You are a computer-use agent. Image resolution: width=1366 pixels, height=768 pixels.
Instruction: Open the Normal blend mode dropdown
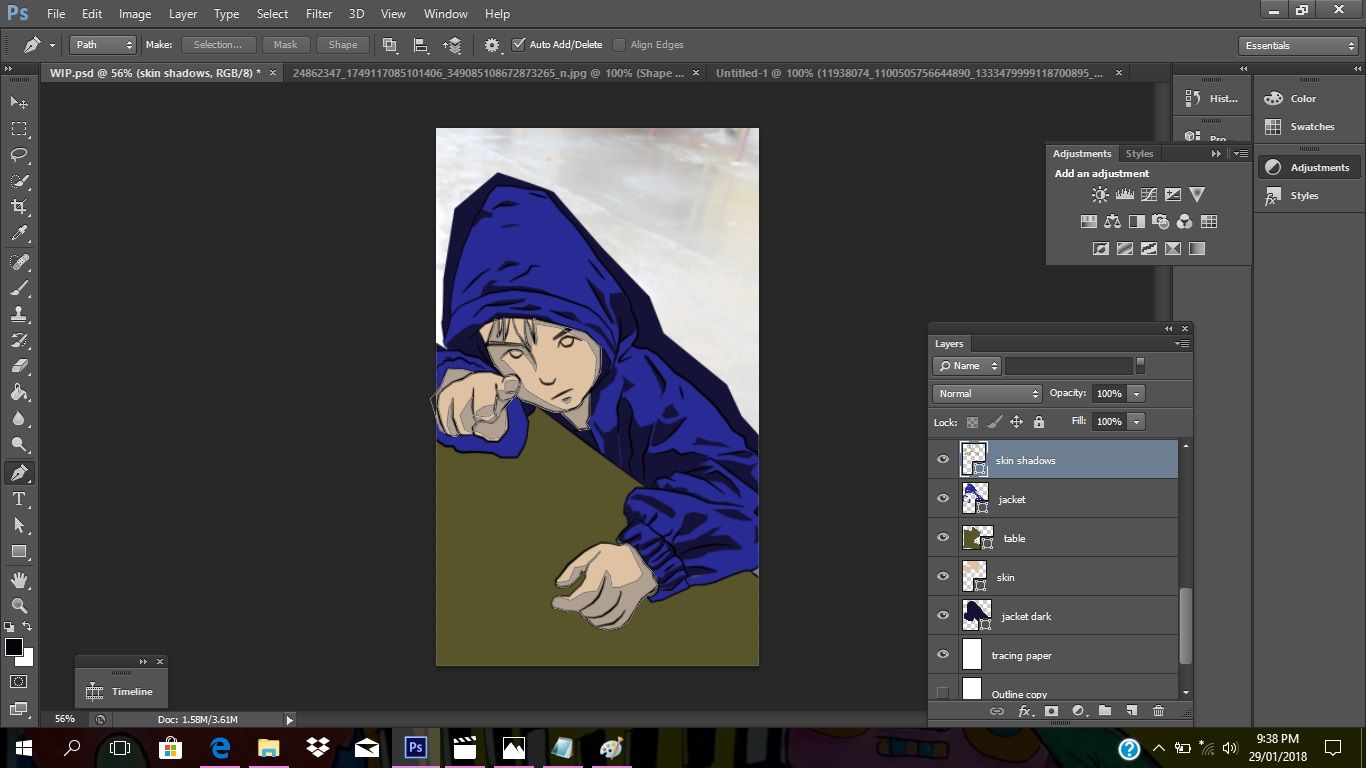pos(988,394)
